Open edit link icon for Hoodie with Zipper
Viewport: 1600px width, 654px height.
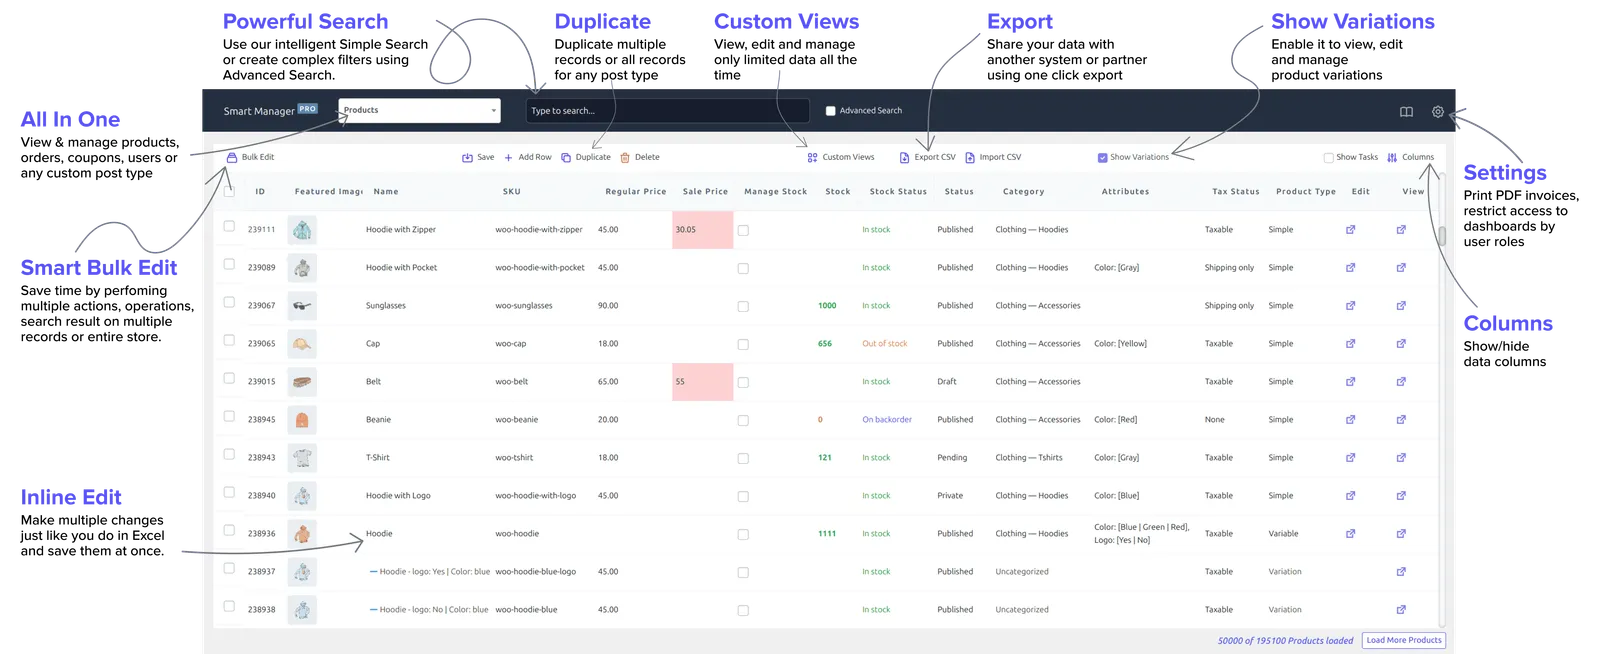[1350, 230]
